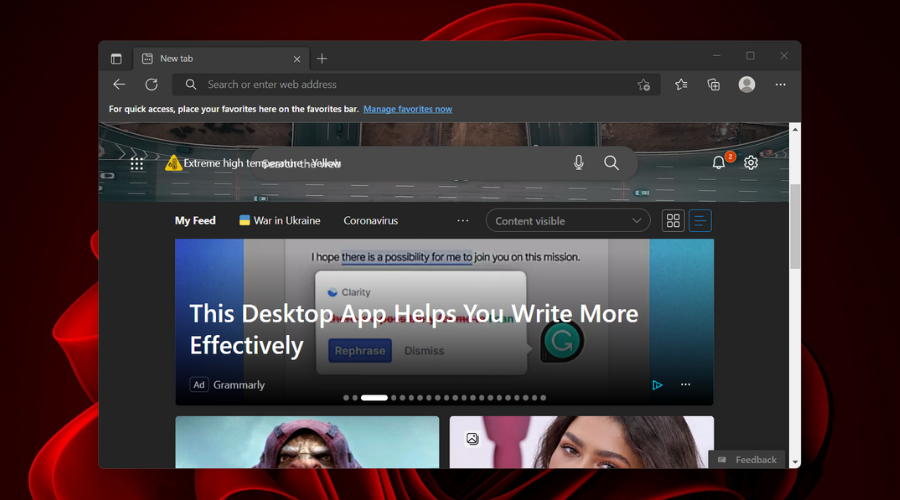Maximize the Edge window
Image resolution: width=900 pixels, height=500 pixels.
(x=750, y=56)
